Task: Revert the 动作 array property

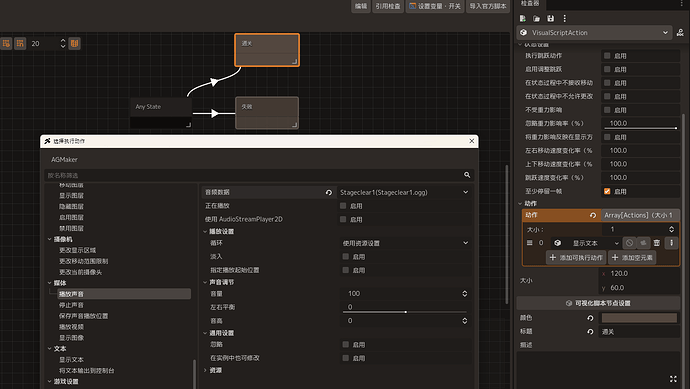Action: point(593,215)
